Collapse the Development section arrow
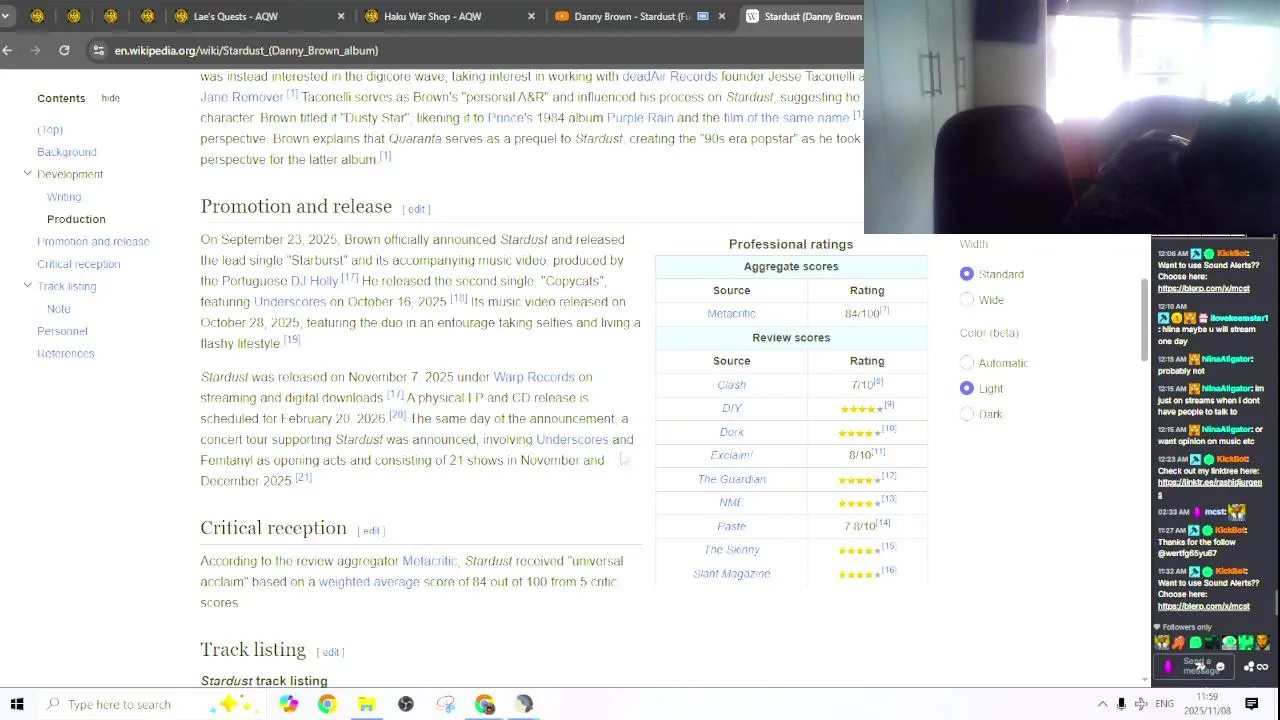Image resolution: width=1280 pixels, height=720 pixels. [x=28, y=174]
